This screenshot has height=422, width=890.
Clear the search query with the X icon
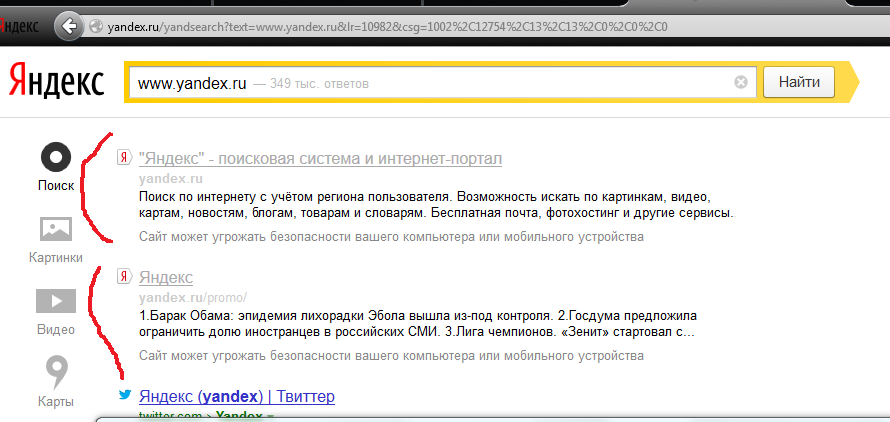pyautogui.click(x=741, y=83)
